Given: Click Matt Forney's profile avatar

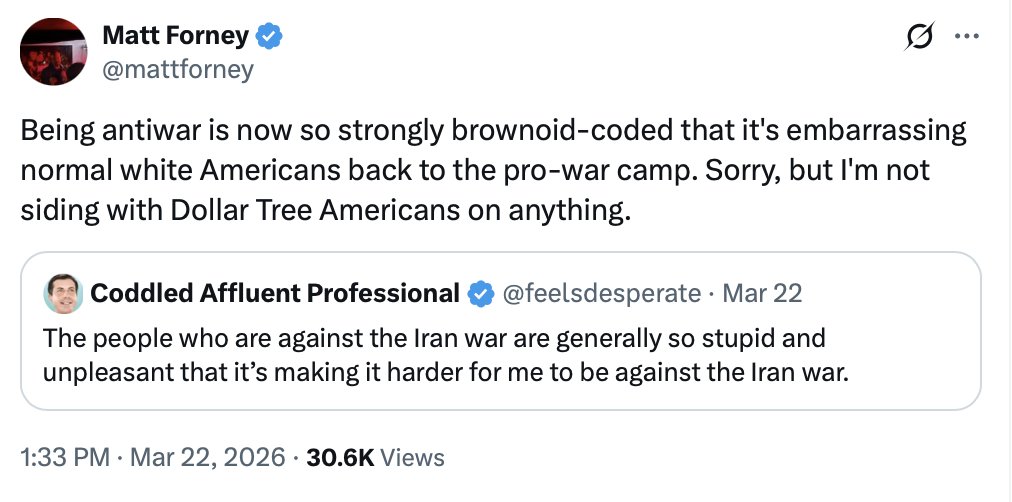Looking at the screenshot, I should (x=52, y=51).
